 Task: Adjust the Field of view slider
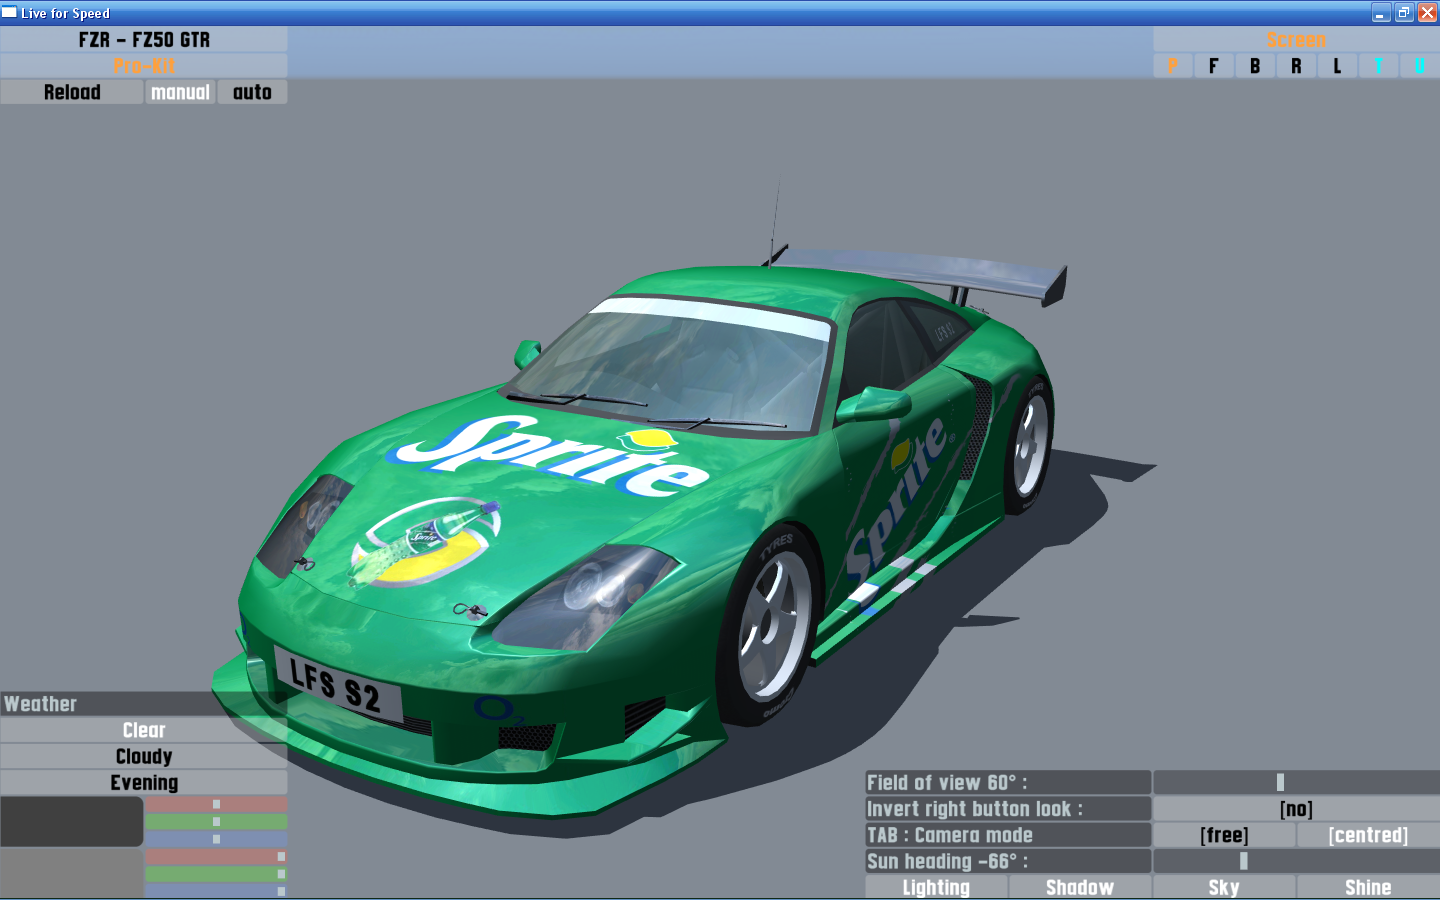click(x=1296, y=782)
